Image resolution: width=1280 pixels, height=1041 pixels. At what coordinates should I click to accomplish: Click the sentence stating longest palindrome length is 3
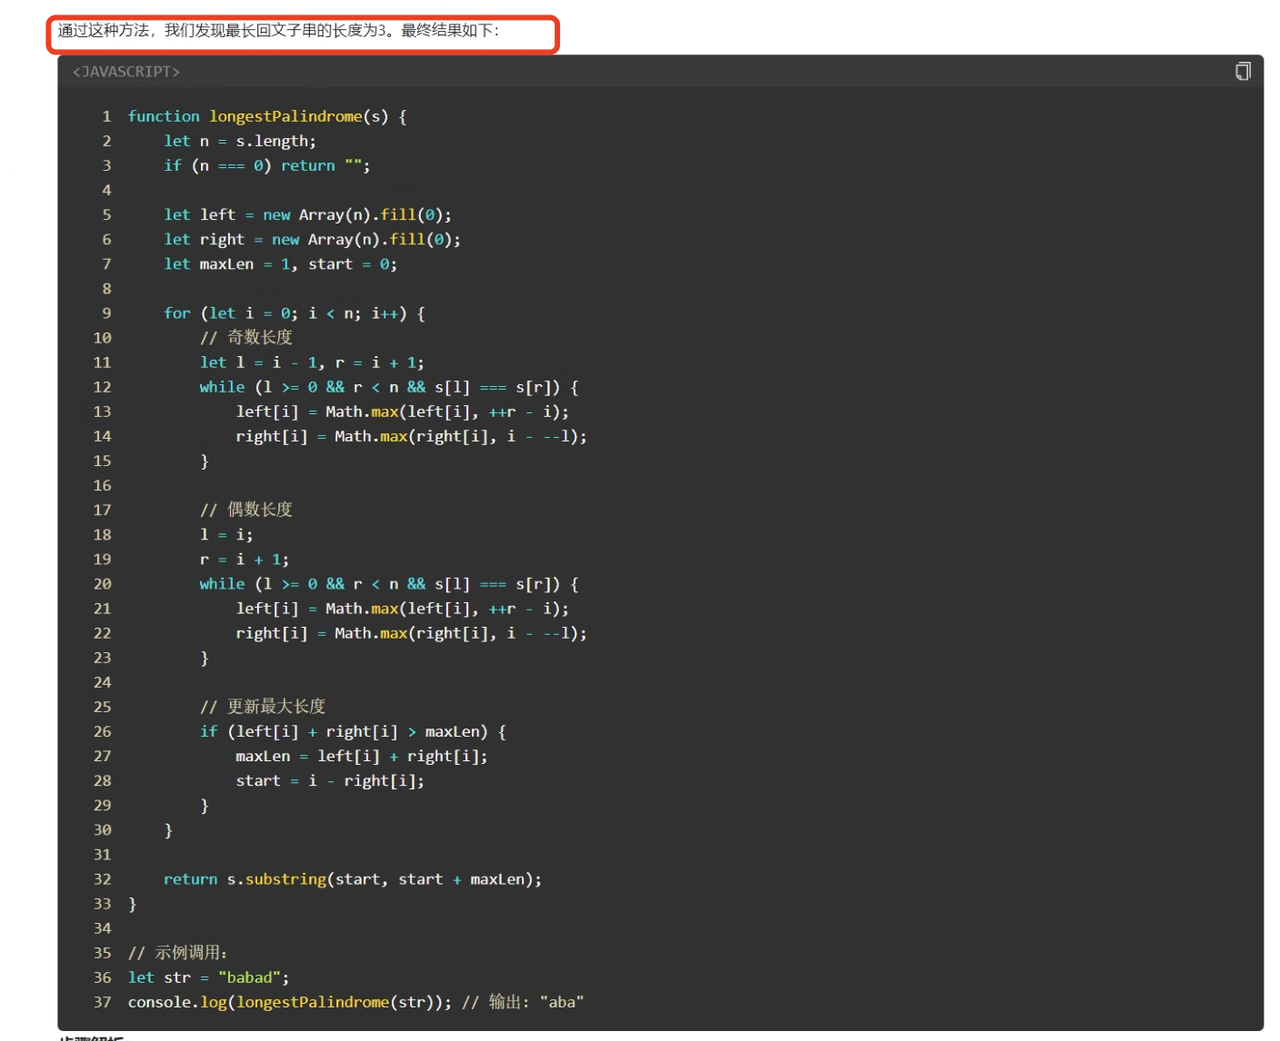(x=278, y=31)
